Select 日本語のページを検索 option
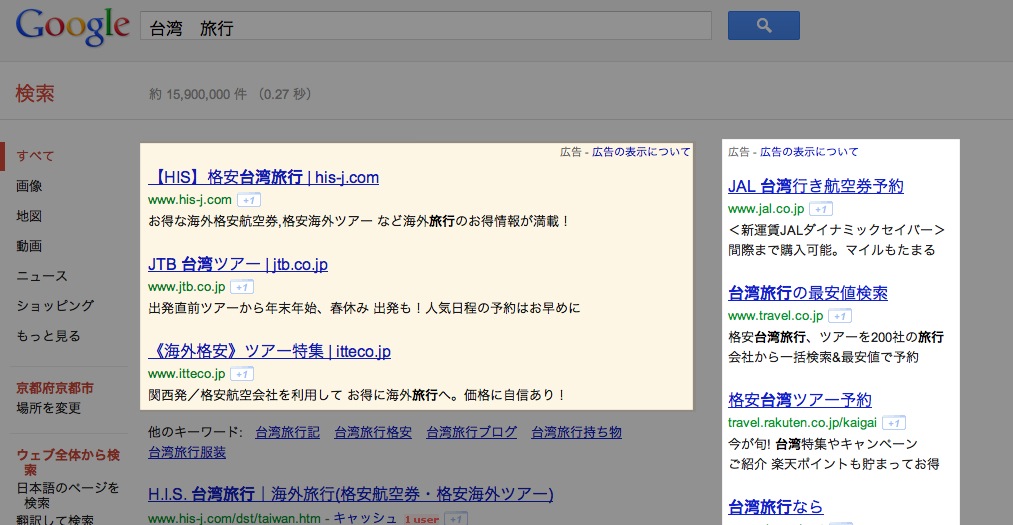1013x525 pixels. (68, 495)
